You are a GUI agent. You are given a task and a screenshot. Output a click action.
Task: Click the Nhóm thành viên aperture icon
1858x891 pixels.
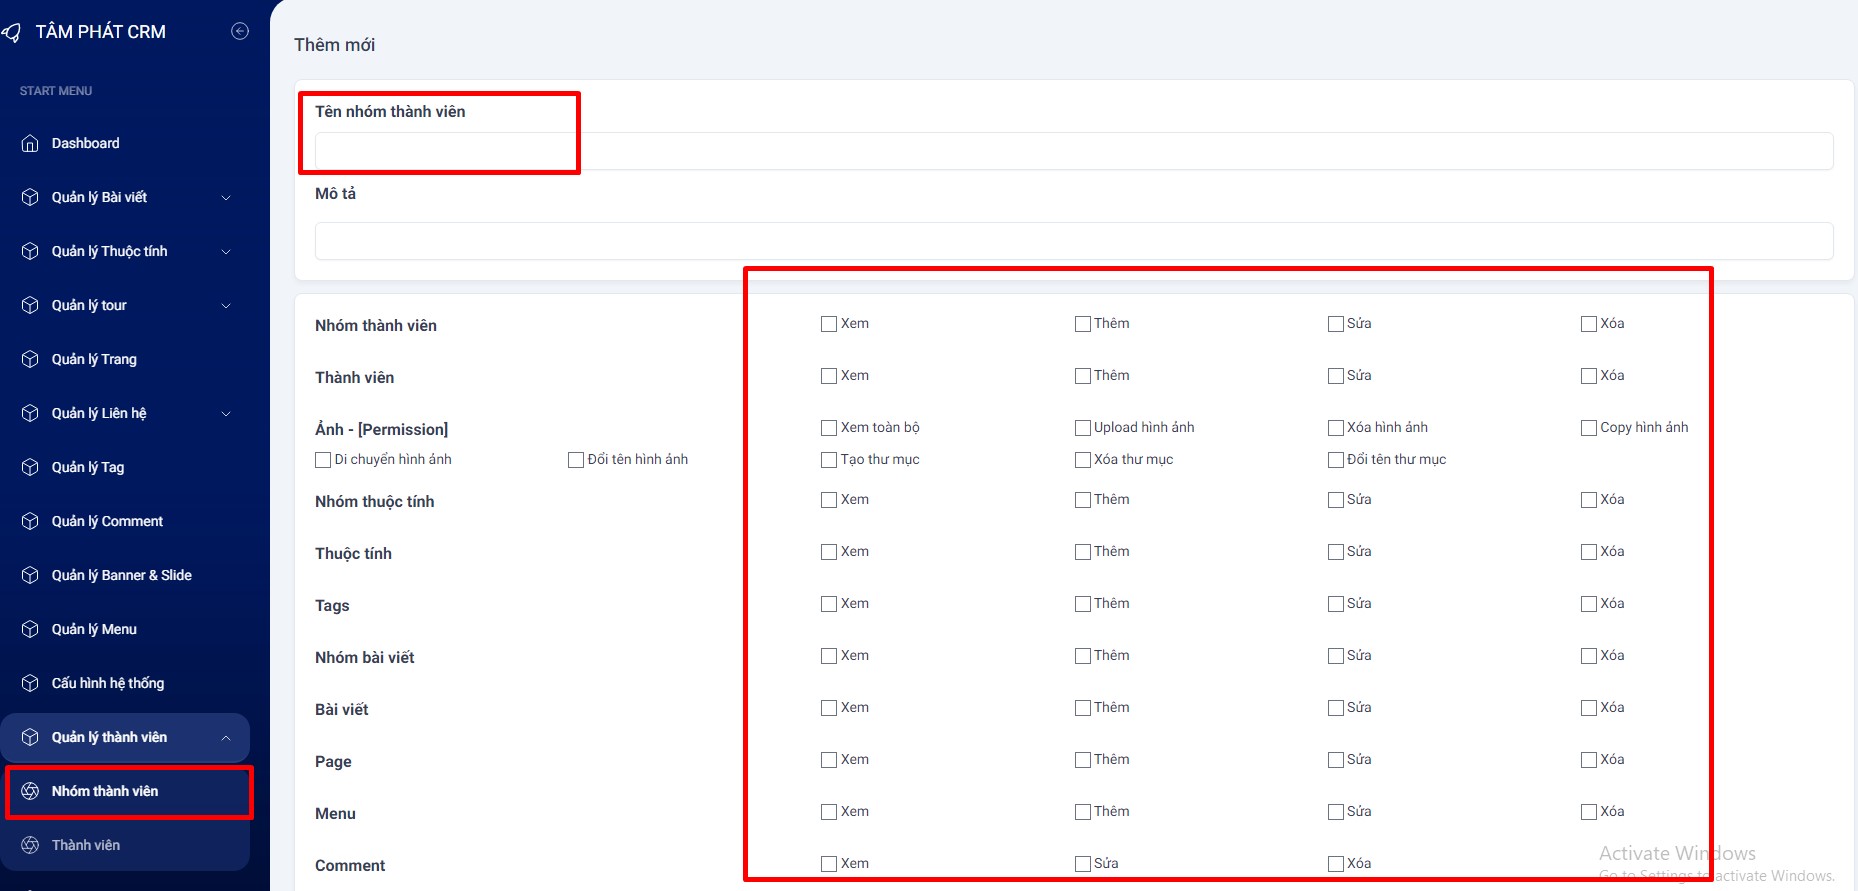(30, 791)
